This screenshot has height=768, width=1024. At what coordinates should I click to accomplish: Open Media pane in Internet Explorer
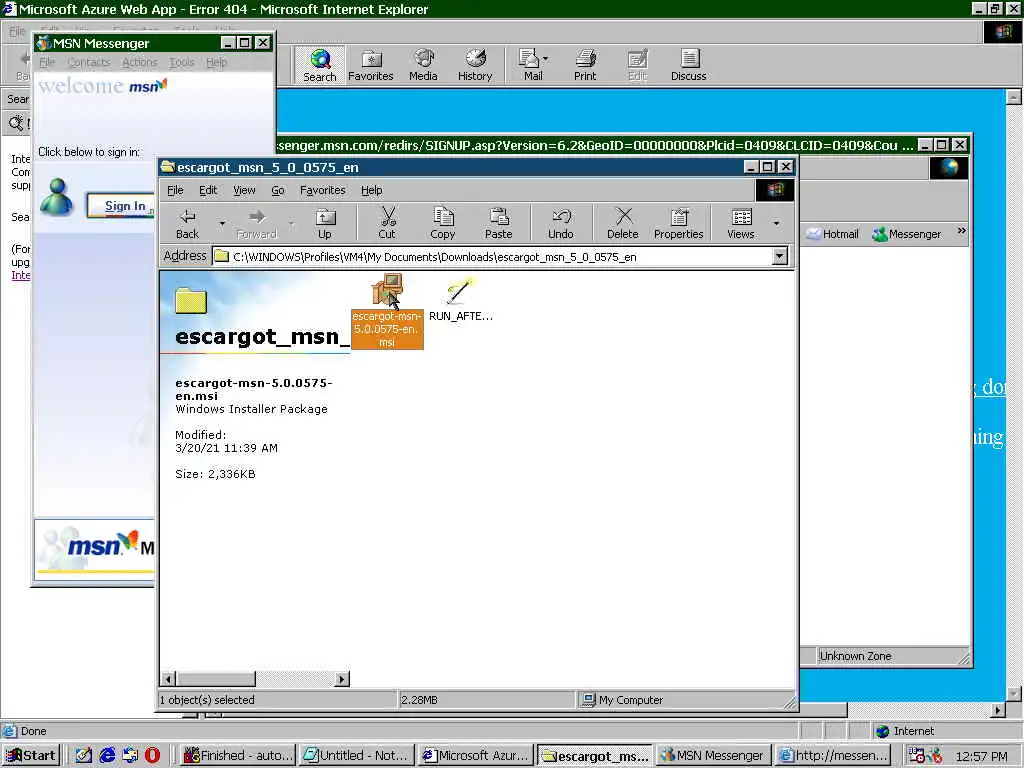tap(423, 65)
